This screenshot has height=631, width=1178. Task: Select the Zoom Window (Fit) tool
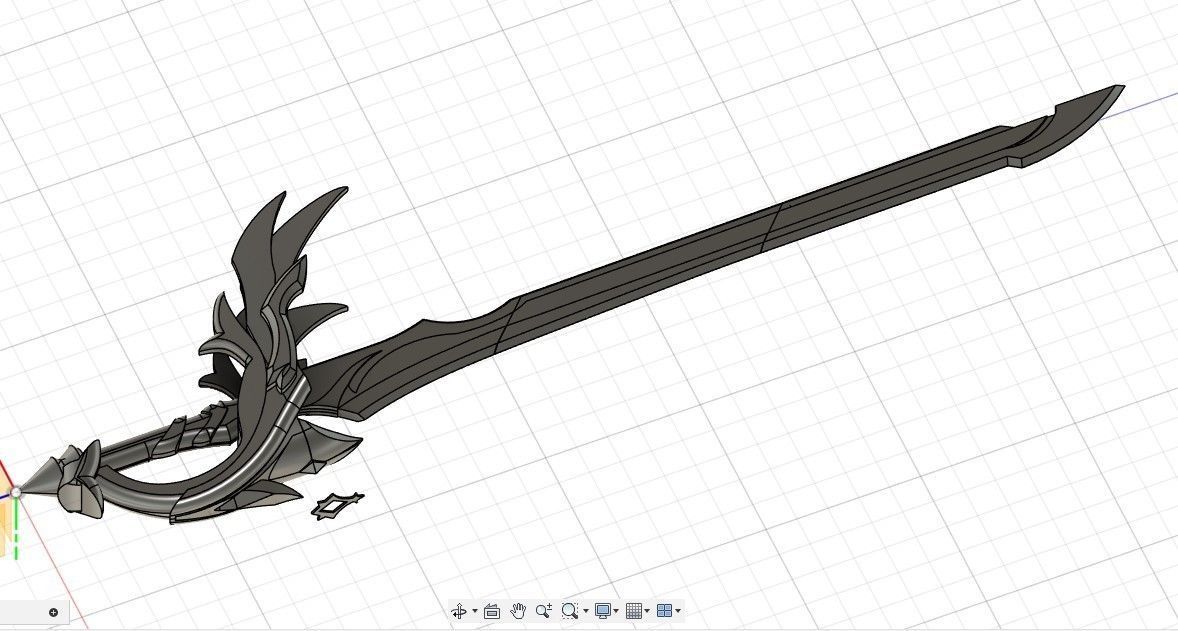pyautogui.click(x=570, y=611)
